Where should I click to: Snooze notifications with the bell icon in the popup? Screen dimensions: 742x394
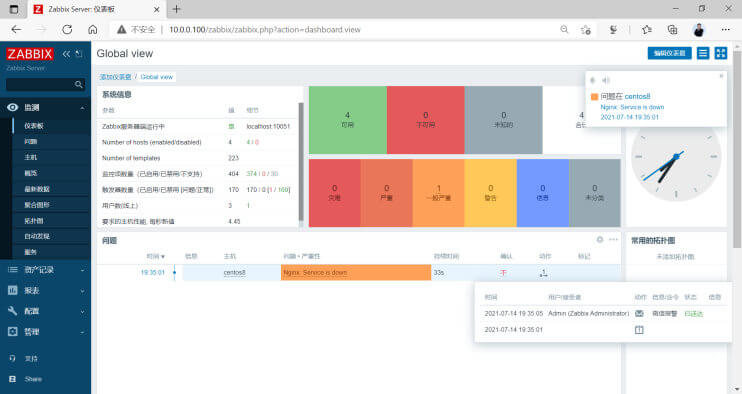coord(592,80)
